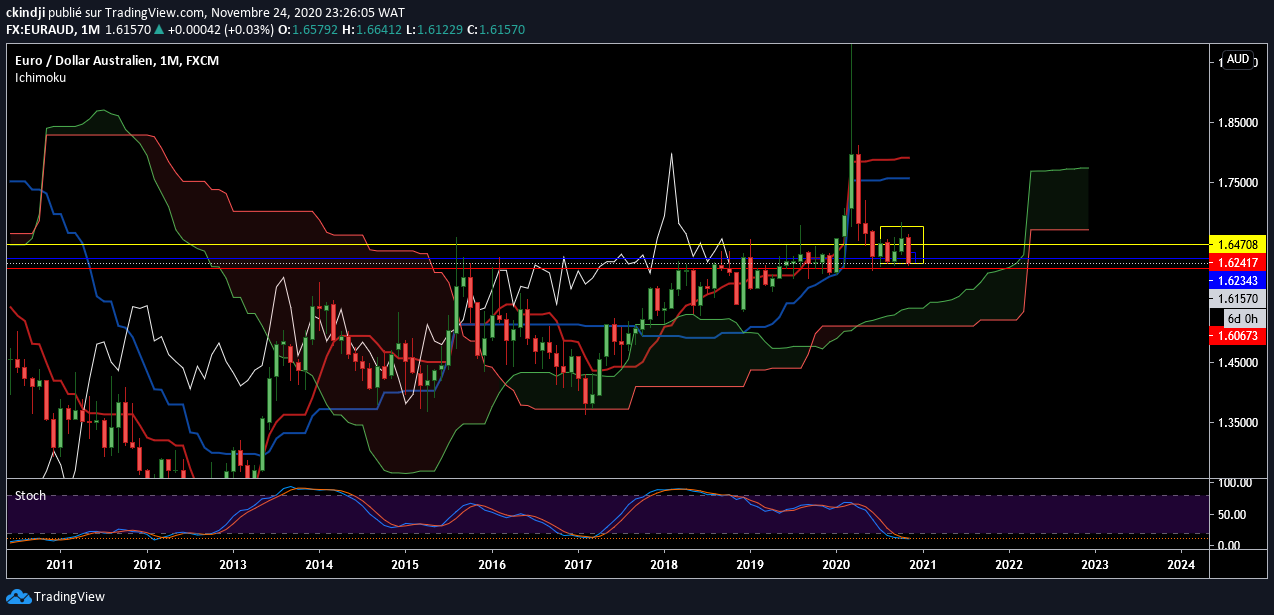Click the TradingView cloud logo icon
This screenshot has height=615, width=1274.
[x=19, y=597]
